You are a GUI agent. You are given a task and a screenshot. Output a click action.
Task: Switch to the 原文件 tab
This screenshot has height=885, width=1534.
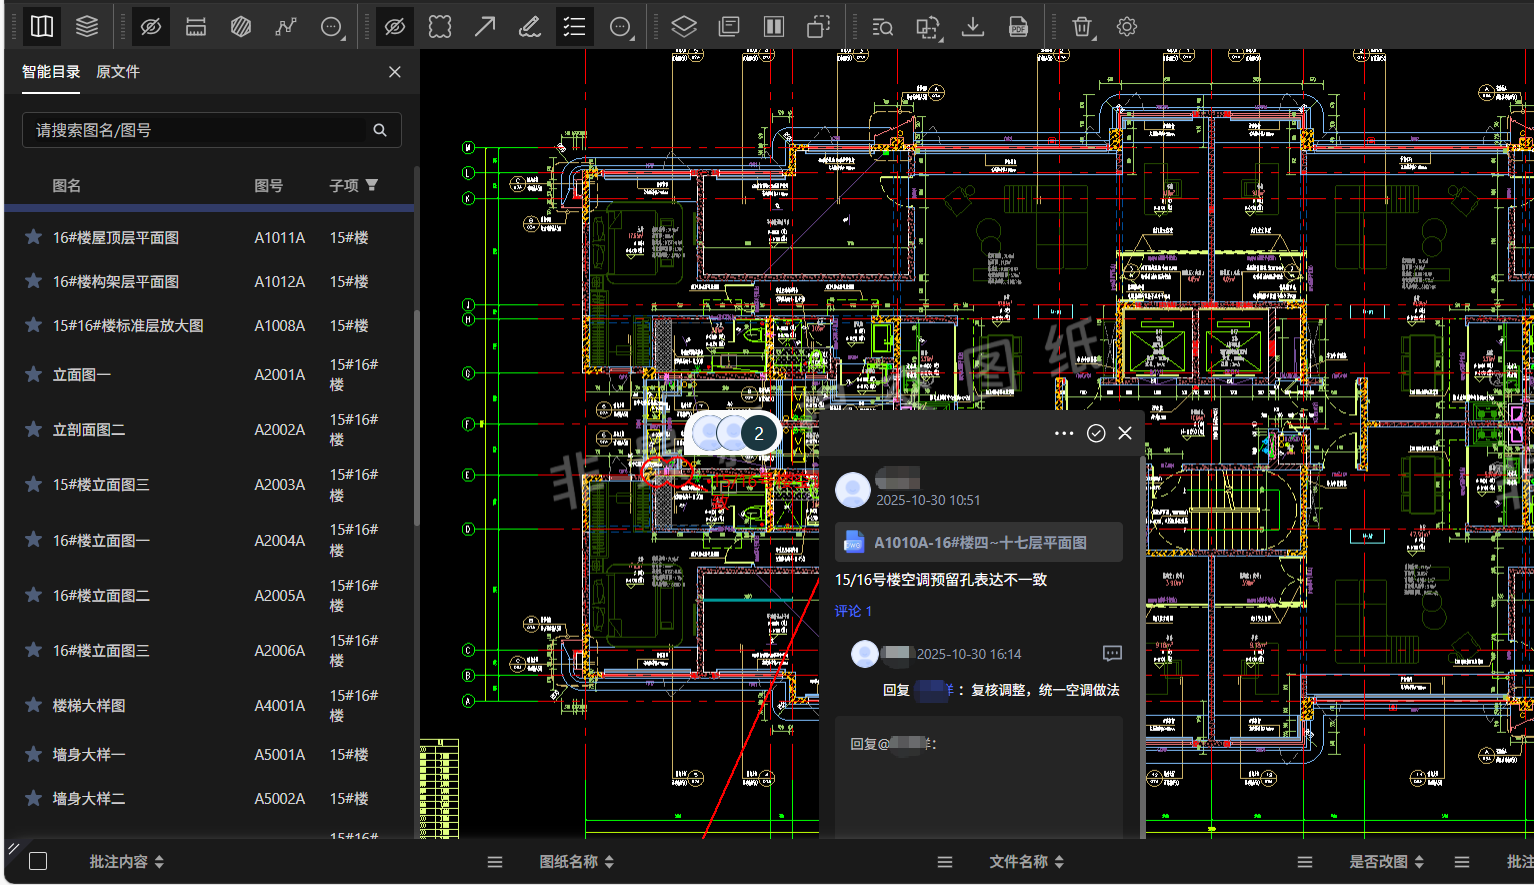tap(118, 72)
